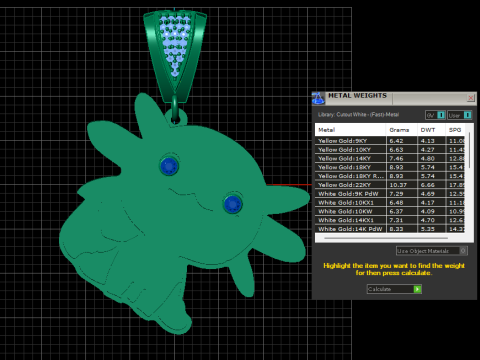
Task: Select the Yellow Gold:10KY row
Action: pyautogui.click(x=390, y=150)
